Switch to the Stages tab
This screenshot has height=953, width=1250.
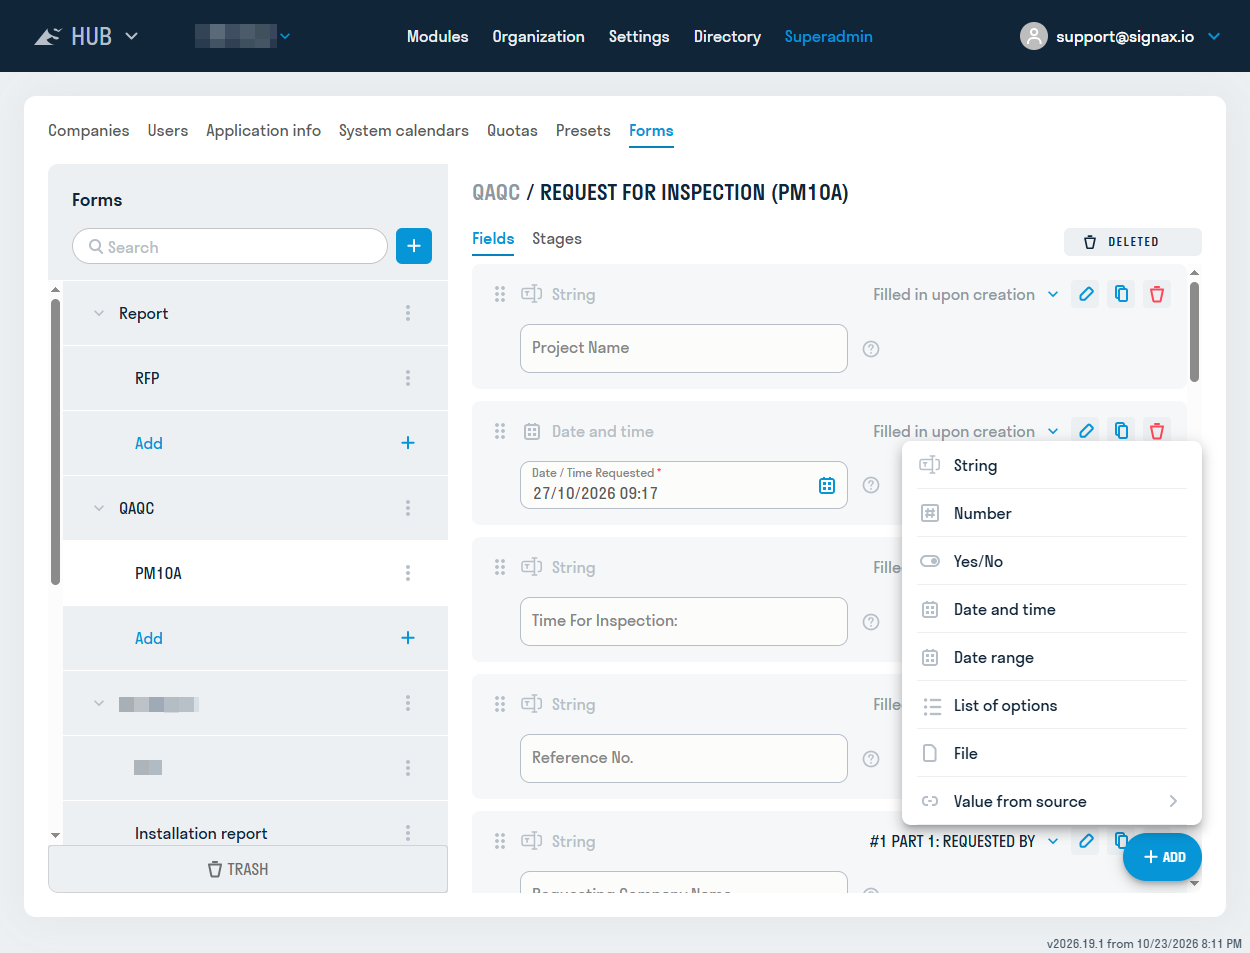coord(557,239)
